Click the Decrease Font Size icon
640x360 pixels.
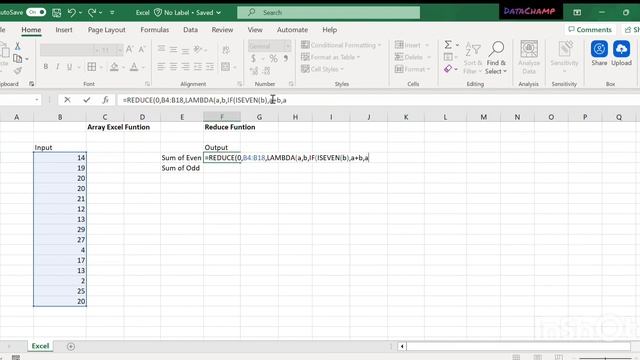142,49
